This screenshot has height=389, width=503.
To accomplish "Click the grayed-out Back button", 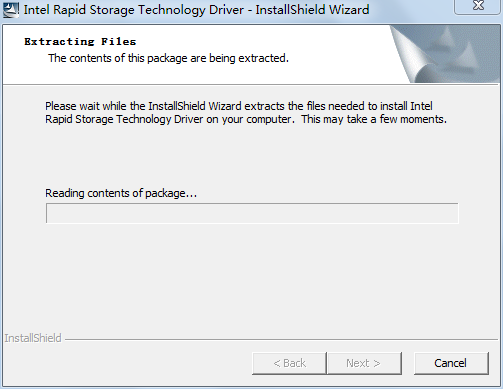I will pyautogui.click(x=289, y=363).
